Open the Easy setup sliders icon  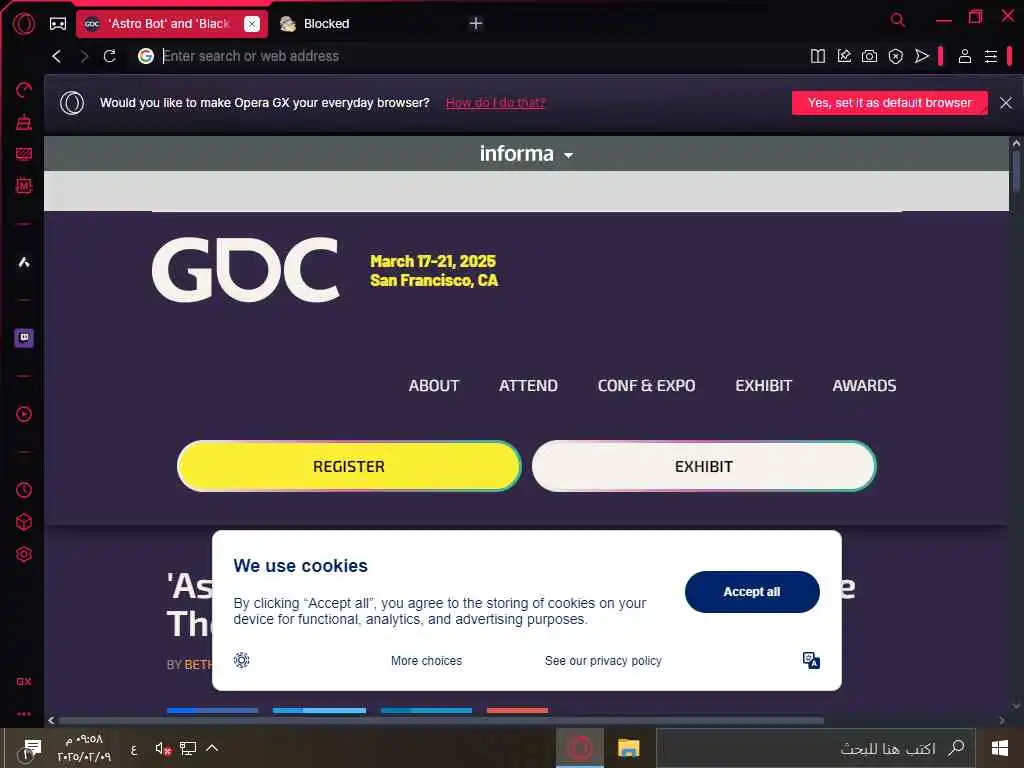pos(991,56)
